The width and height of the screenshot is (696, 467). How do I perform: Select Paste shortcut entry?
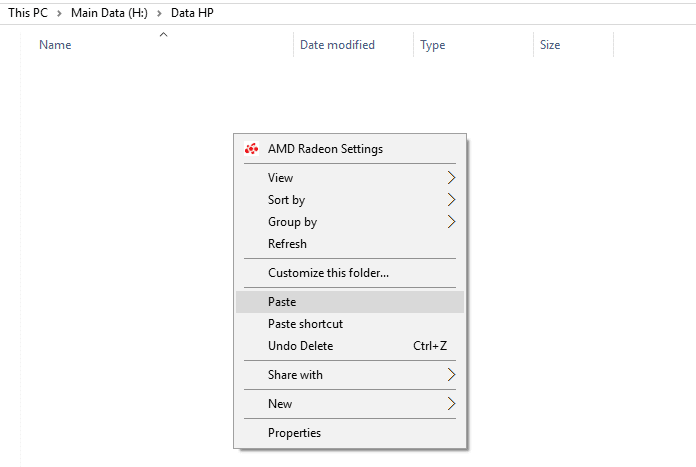[350, 324]
